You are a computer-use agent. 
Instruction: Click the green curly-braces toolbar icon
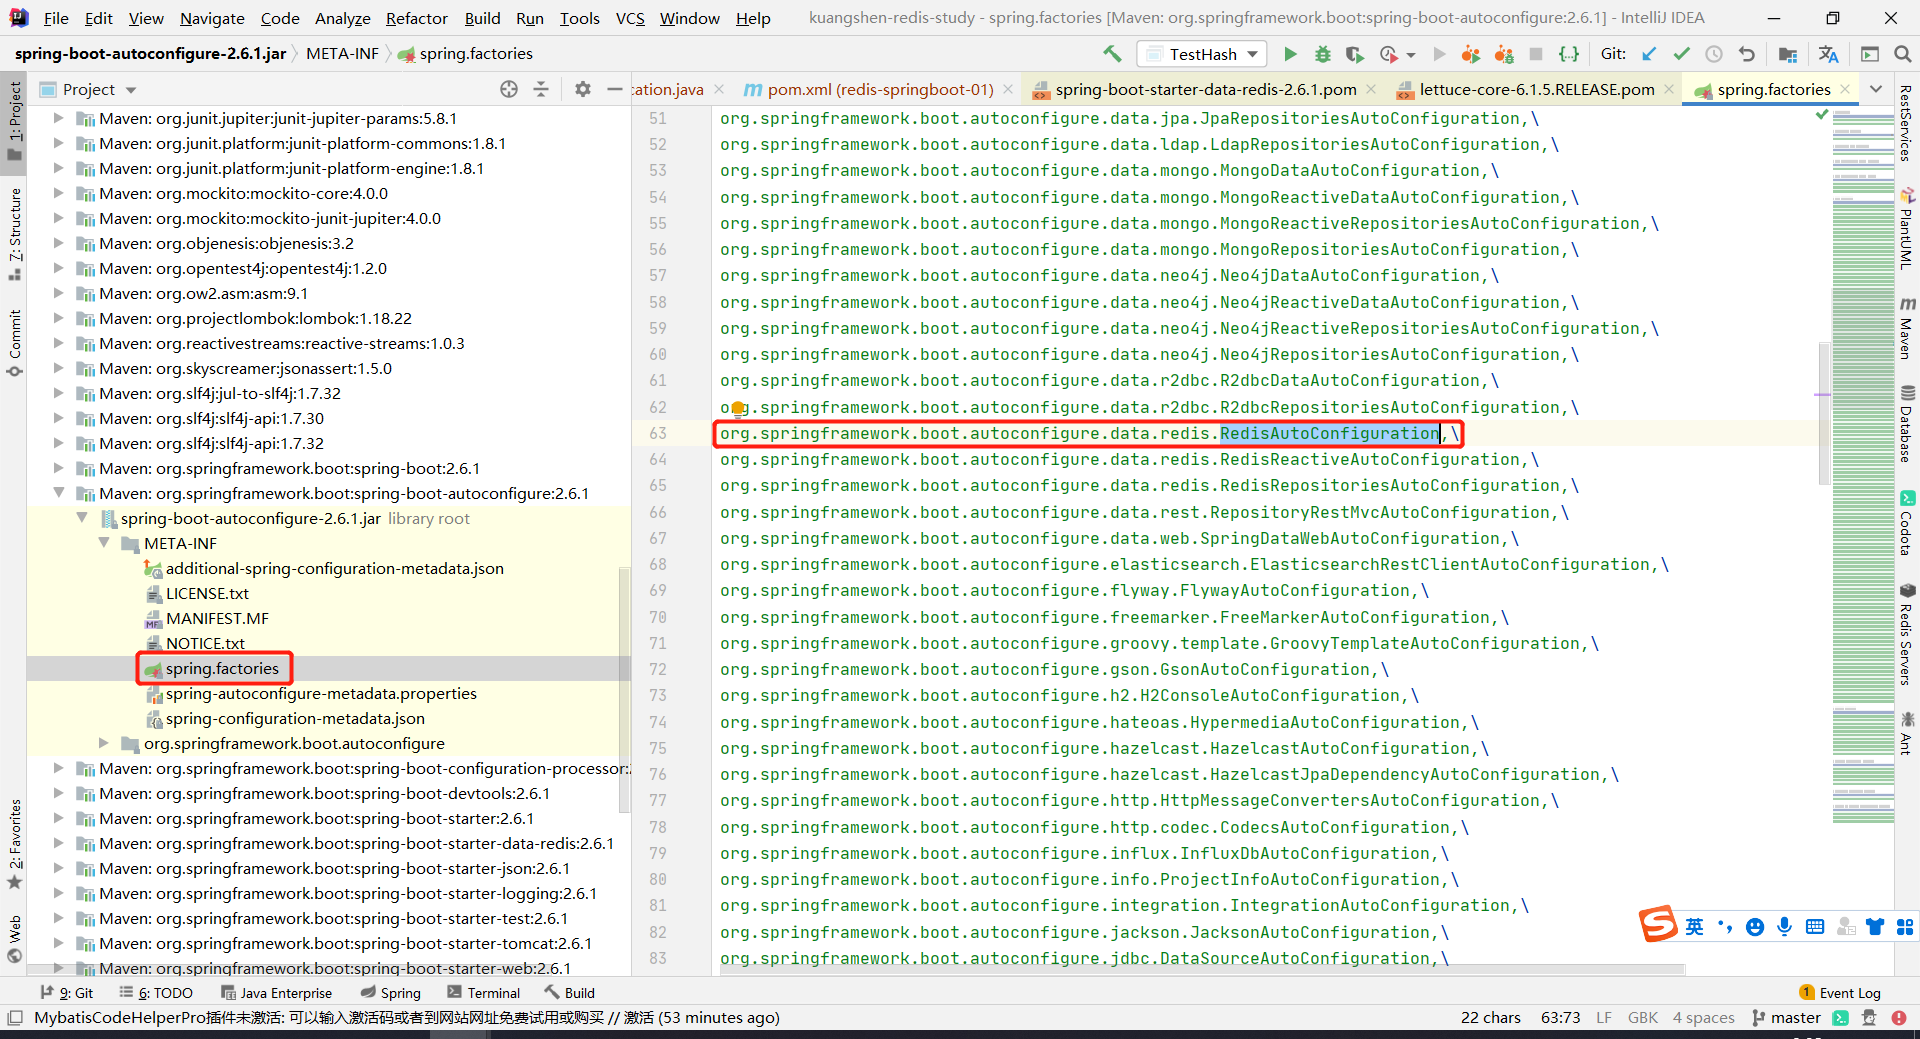tap(1569, 54)
